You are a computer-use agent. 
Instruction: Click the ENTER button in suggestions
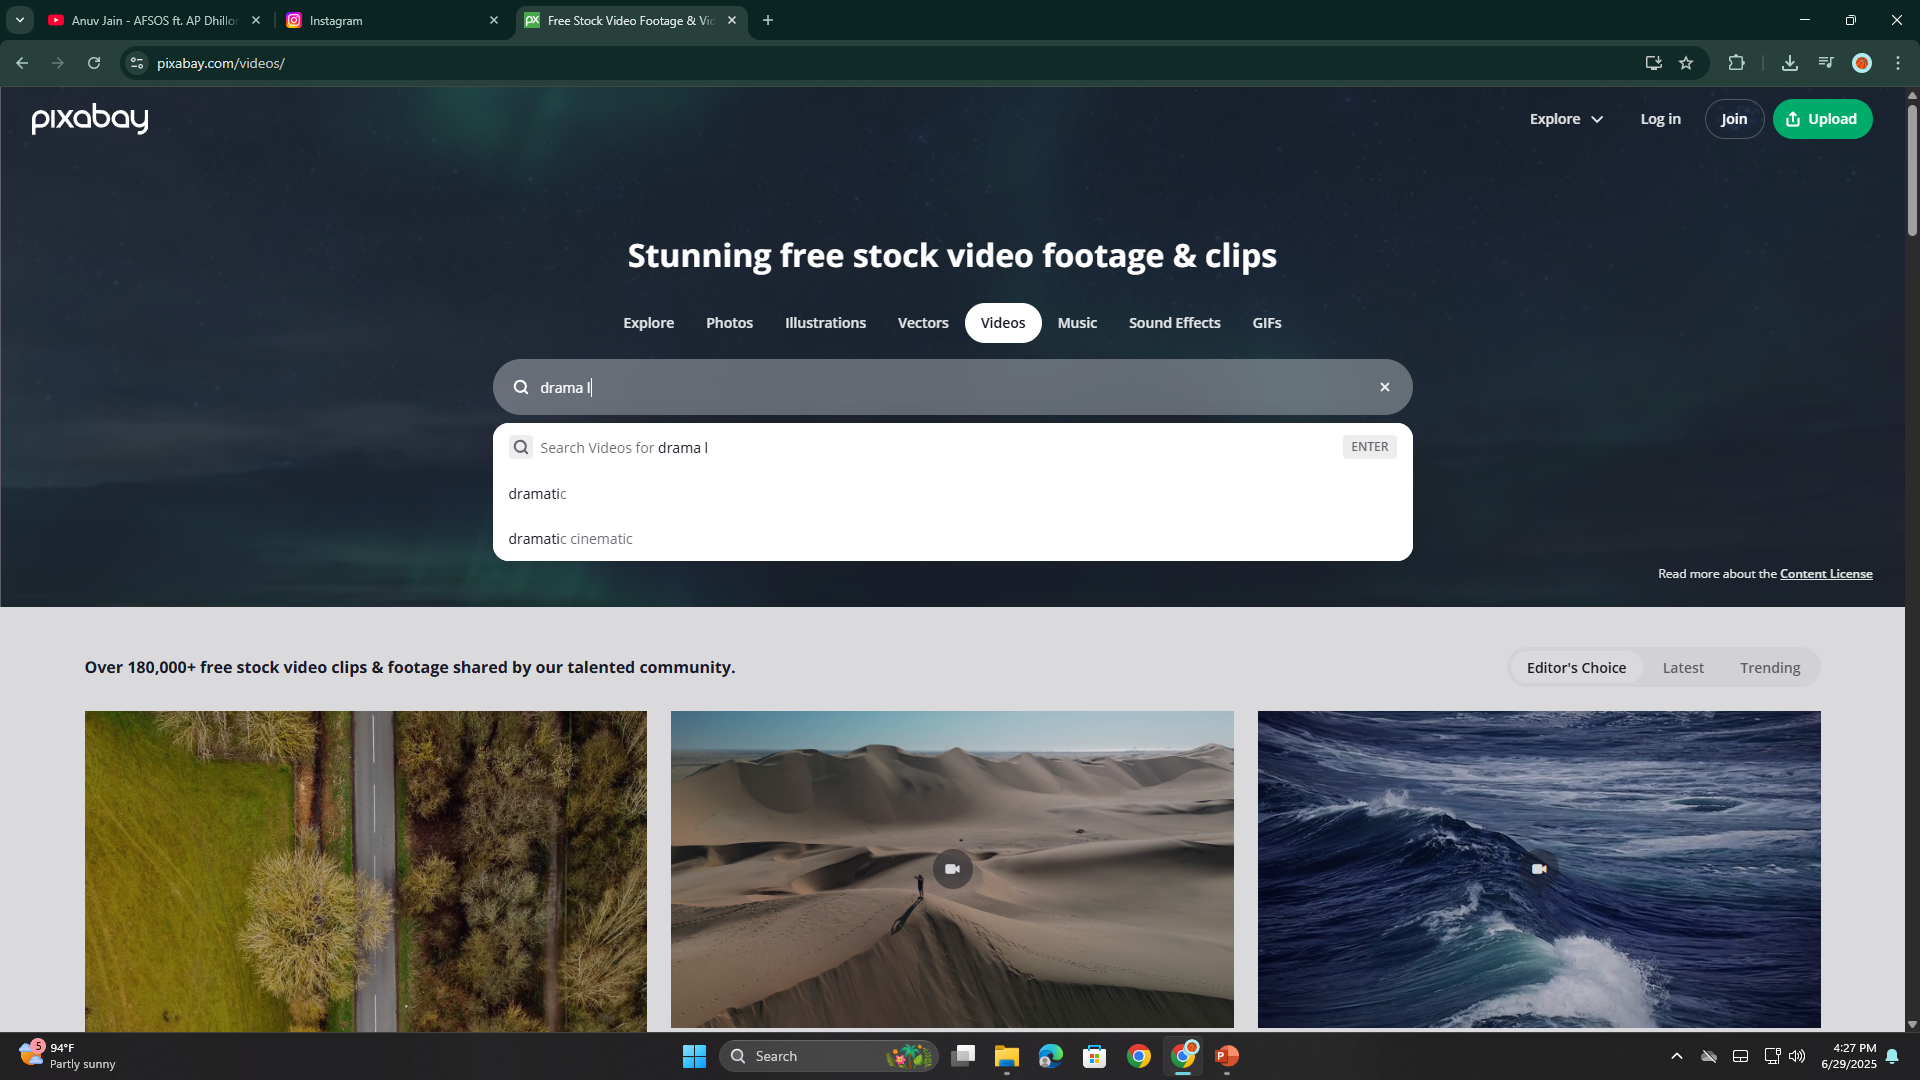point(1369,447)
